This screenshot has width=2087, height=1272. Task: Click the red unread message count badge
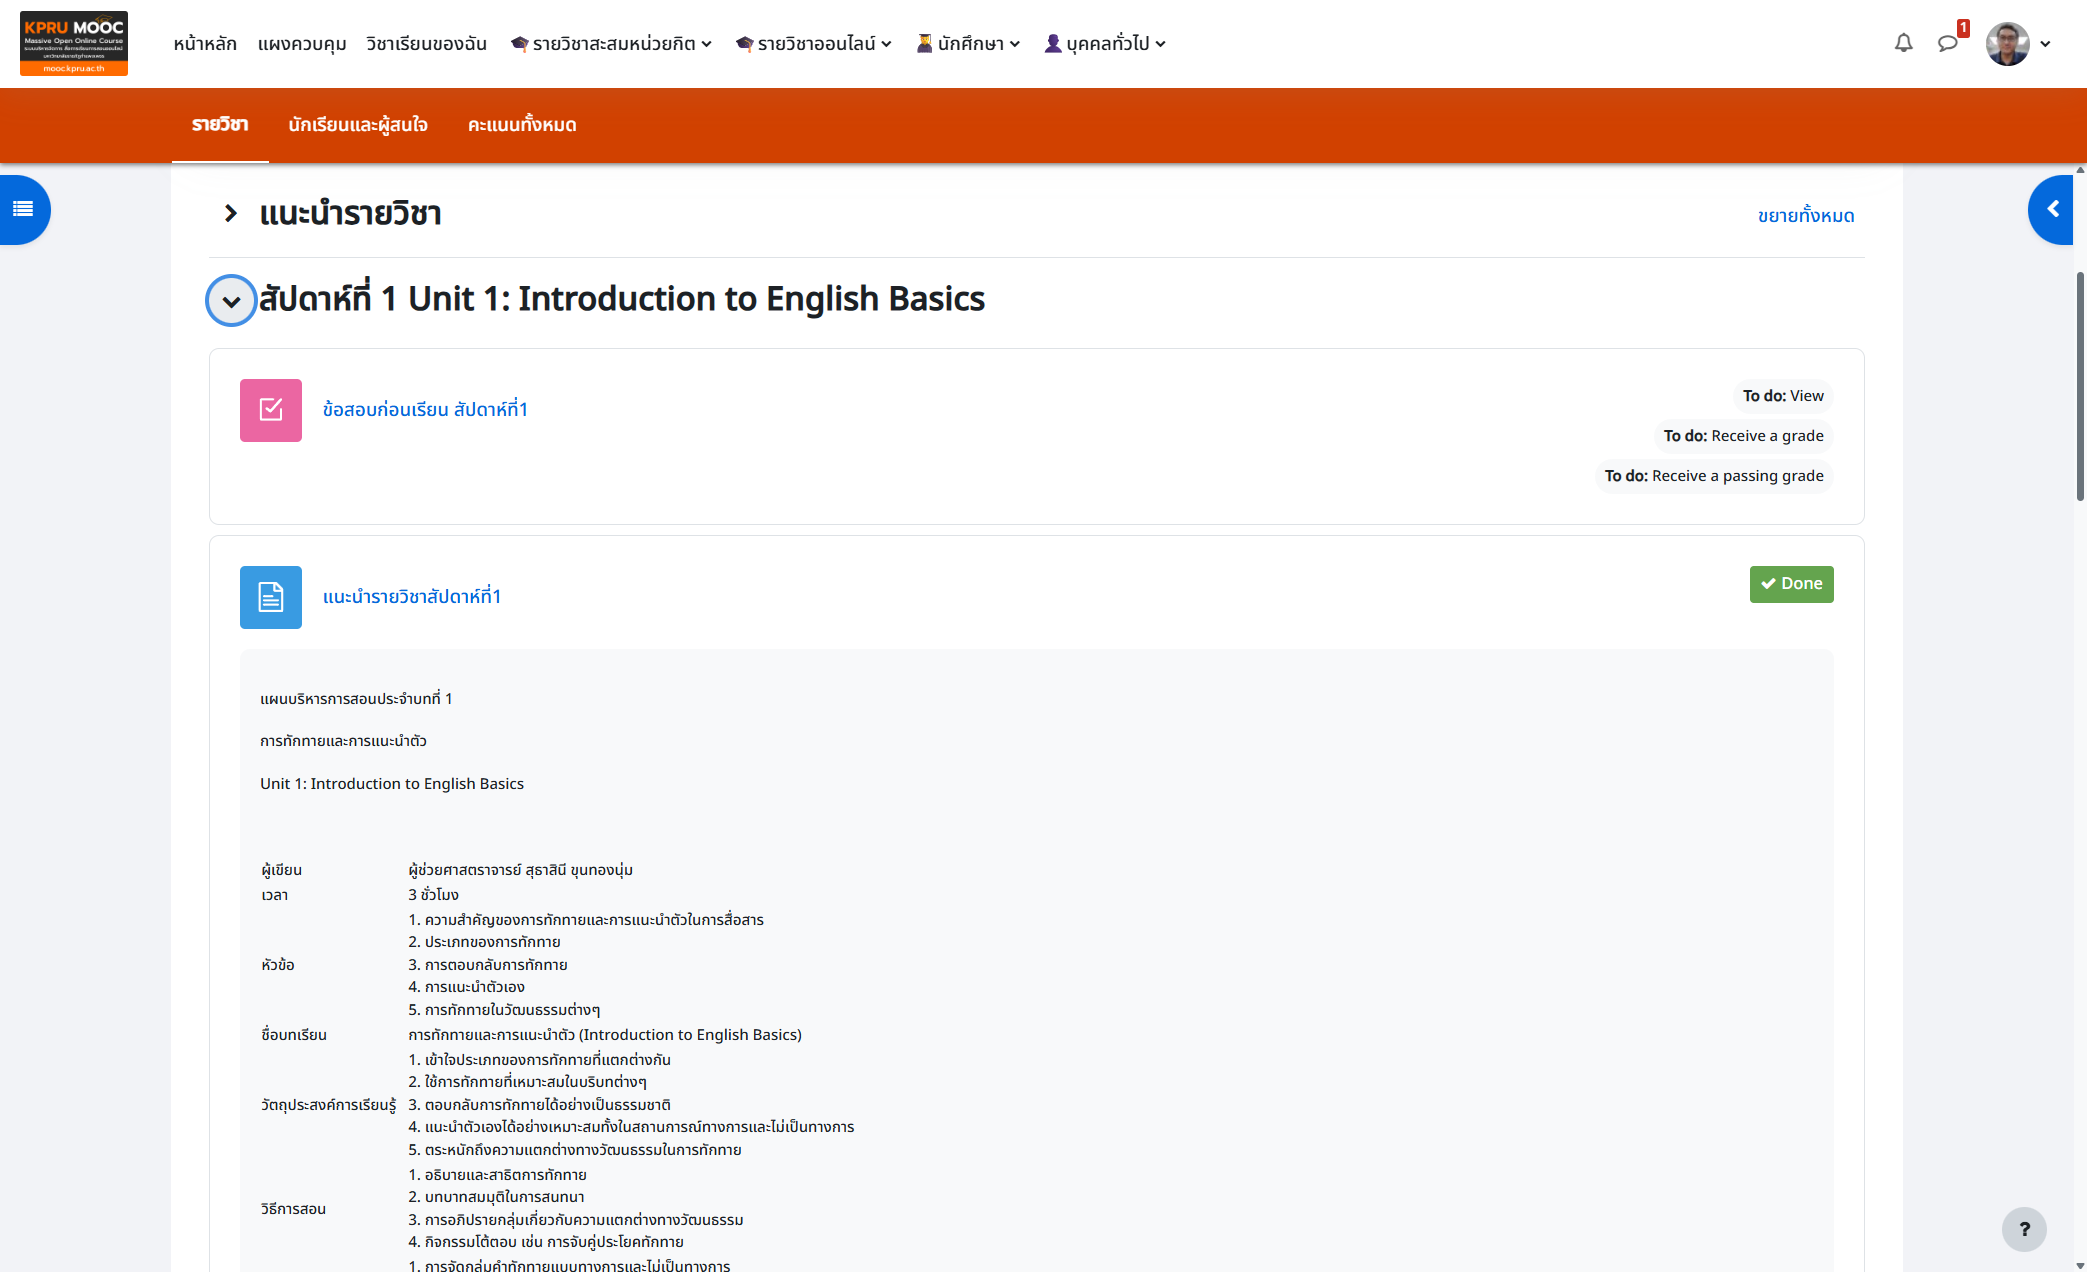(1963, 29)
